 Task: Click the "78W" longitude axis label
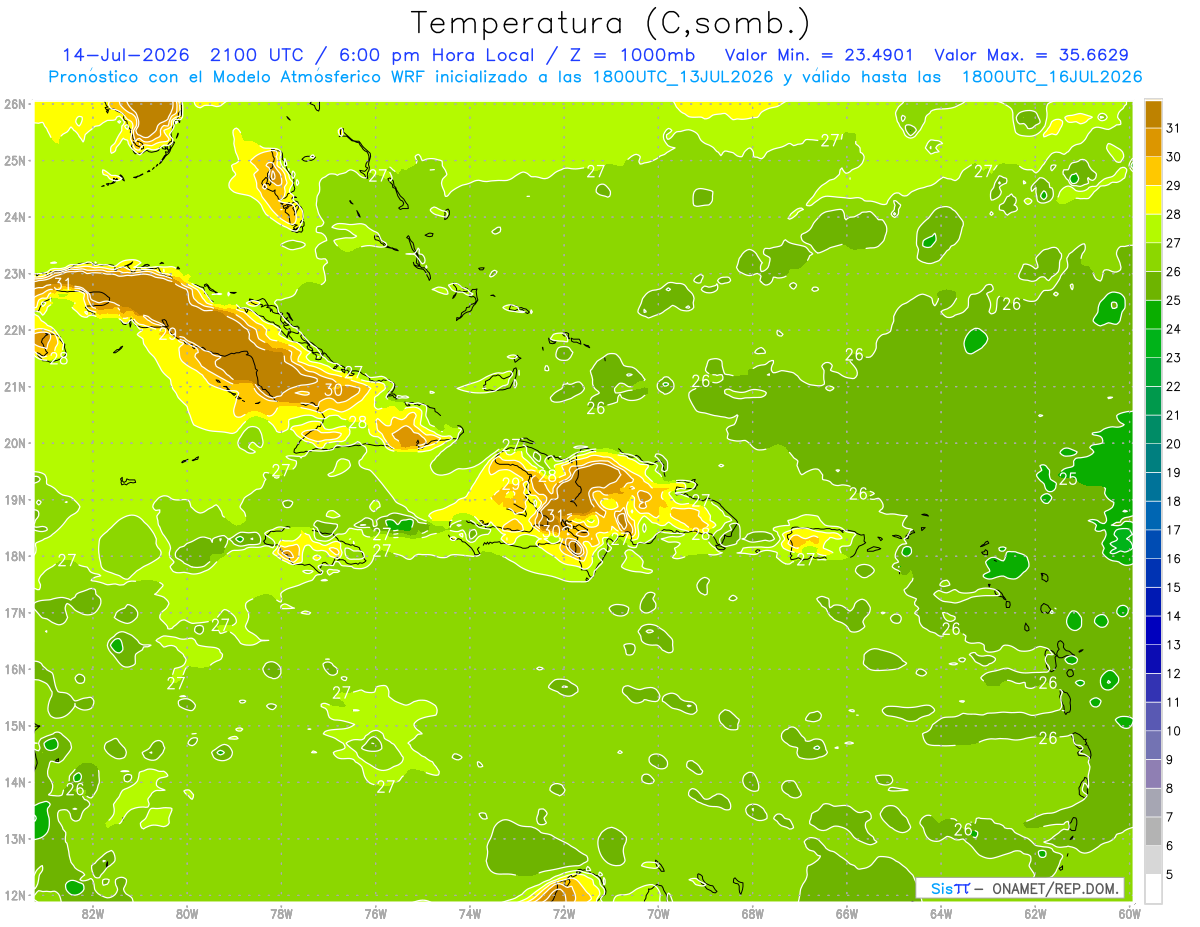click(281, 914)
